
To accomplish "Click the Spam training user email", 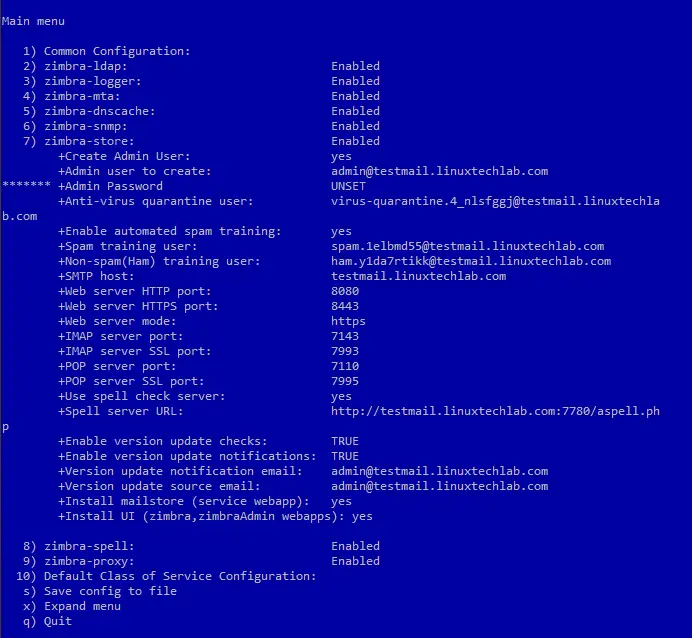I will [467, 246].
